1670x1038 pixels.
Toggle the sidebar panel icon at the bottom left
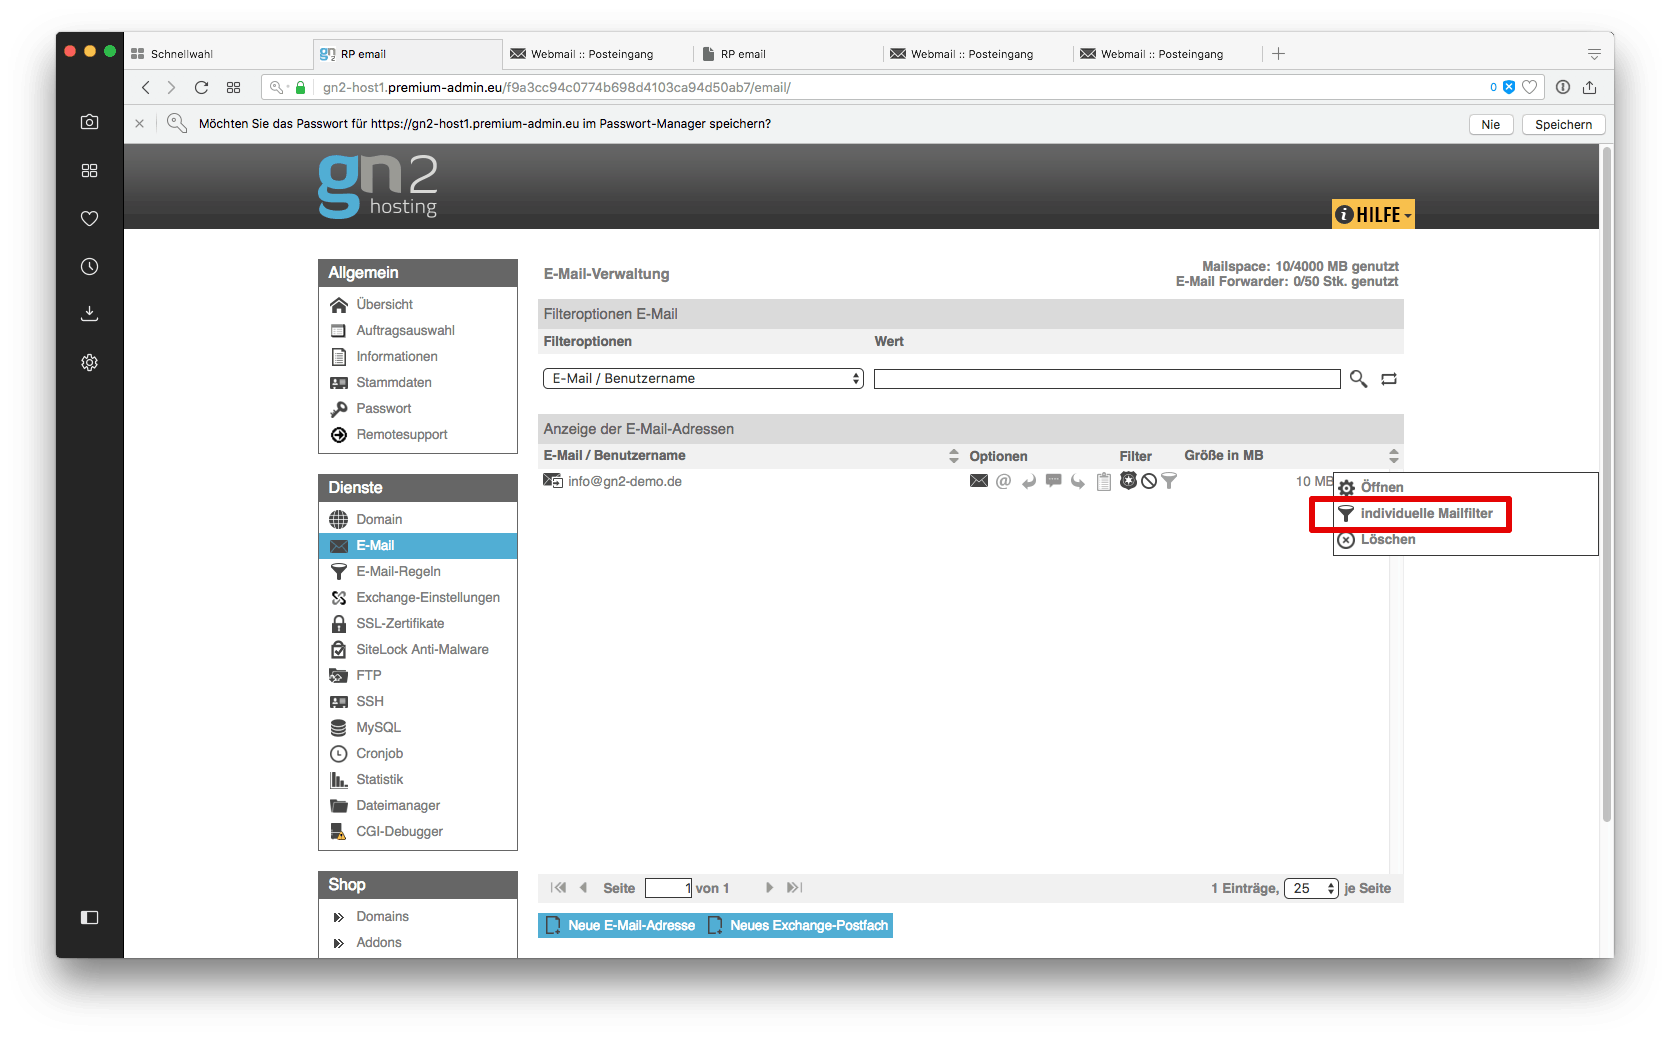pyautogui.click(x=89, y=917)
